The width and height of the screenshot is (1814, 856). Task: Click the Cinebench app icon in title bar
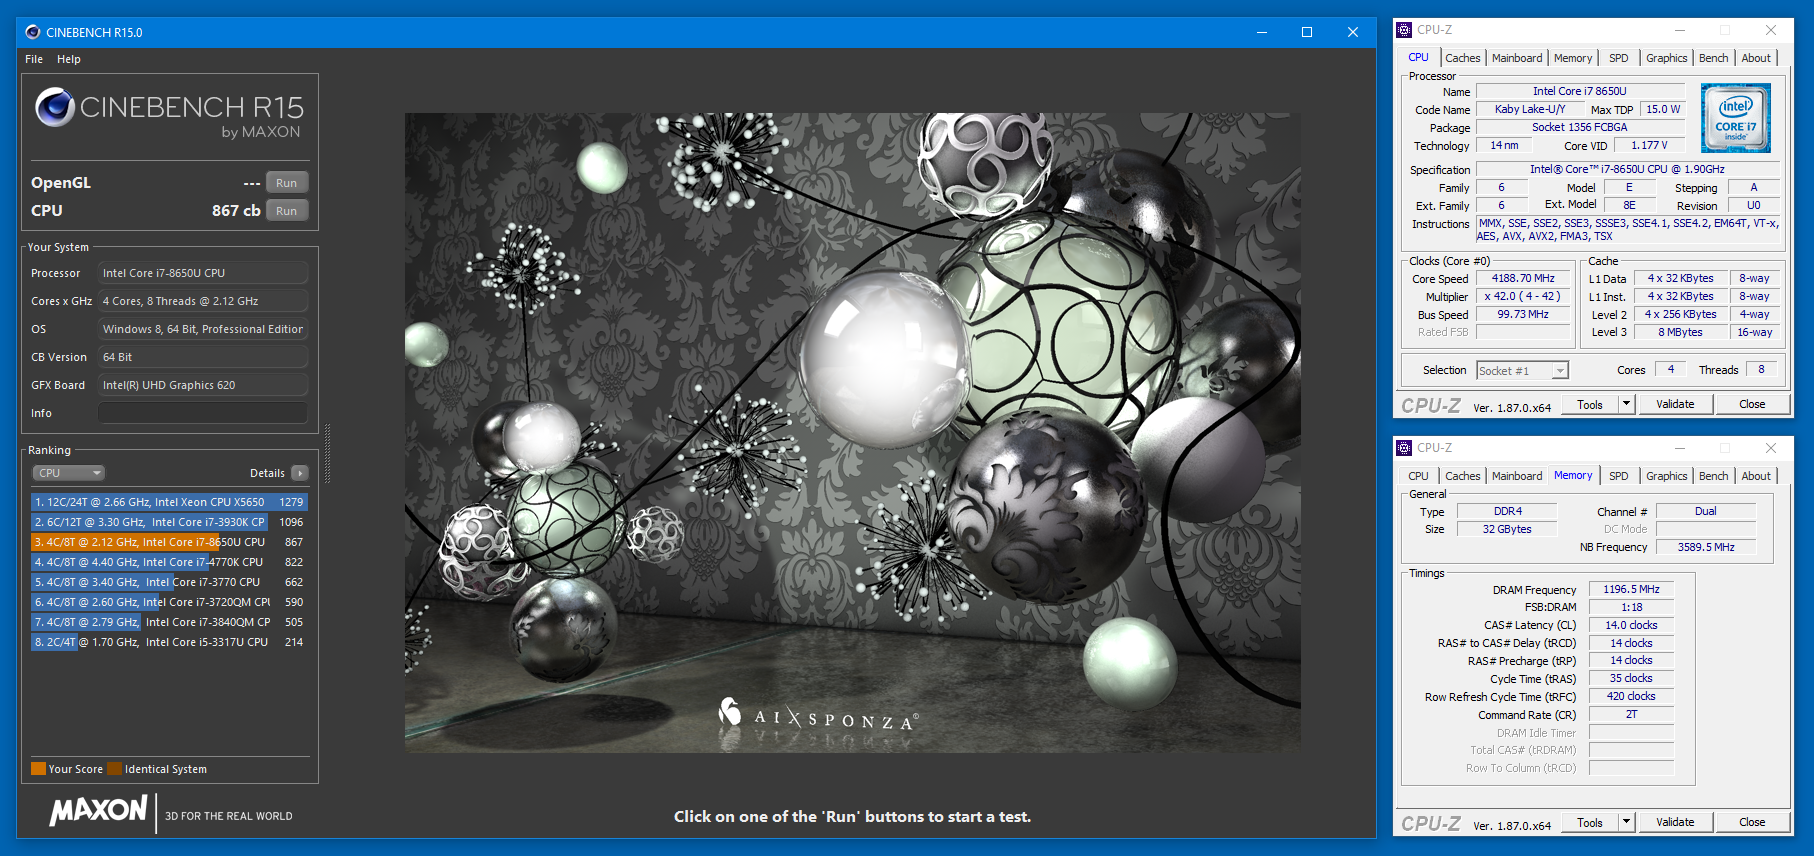[x=33, y=32]
